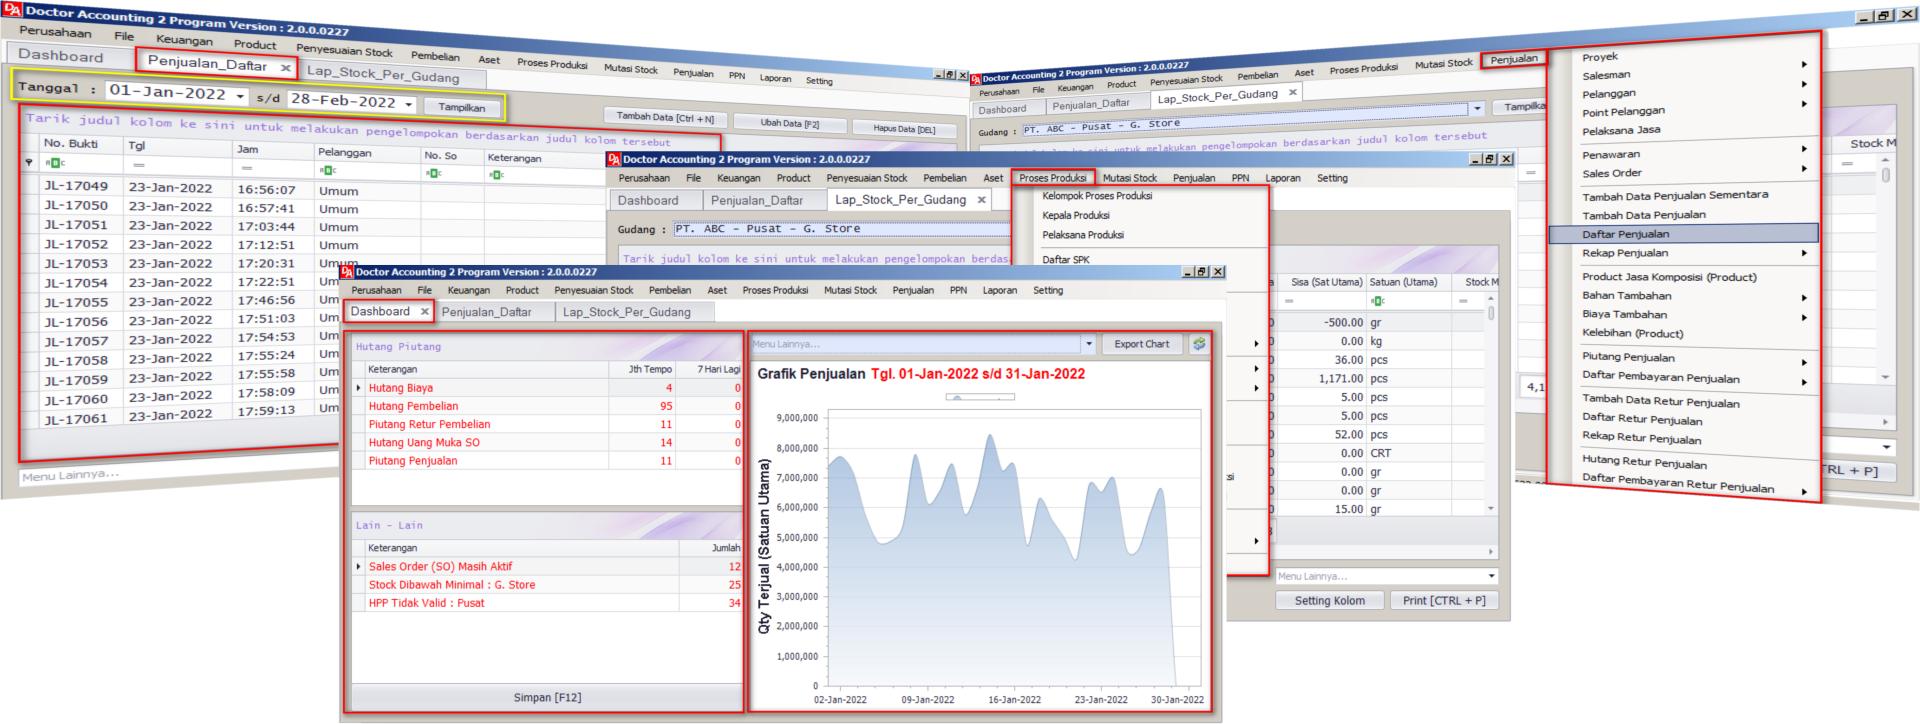Open the end date dropdown 28-Feb-2022
This screenshot has height=724, width=1920.
point(409,104)
